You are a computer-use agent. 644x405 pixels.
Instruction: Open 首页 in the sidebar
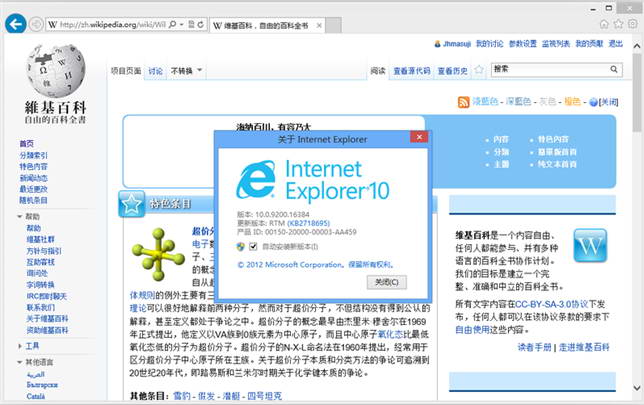click(27, 144)
